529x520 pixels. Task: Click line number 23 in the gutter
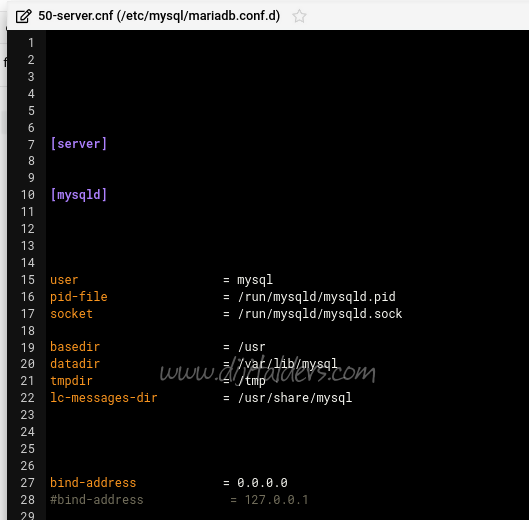click(x=28, y=415)
